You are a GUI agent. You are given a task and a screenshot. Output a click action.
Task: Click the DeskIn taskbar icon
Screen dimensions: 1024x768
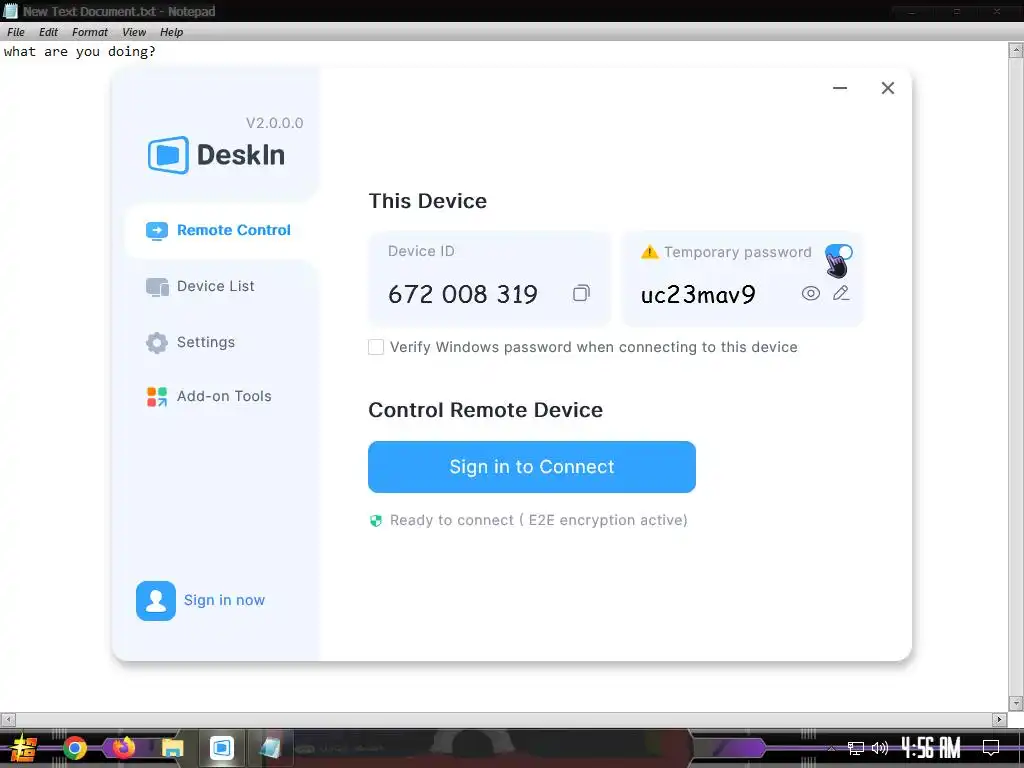click(221, 747)
